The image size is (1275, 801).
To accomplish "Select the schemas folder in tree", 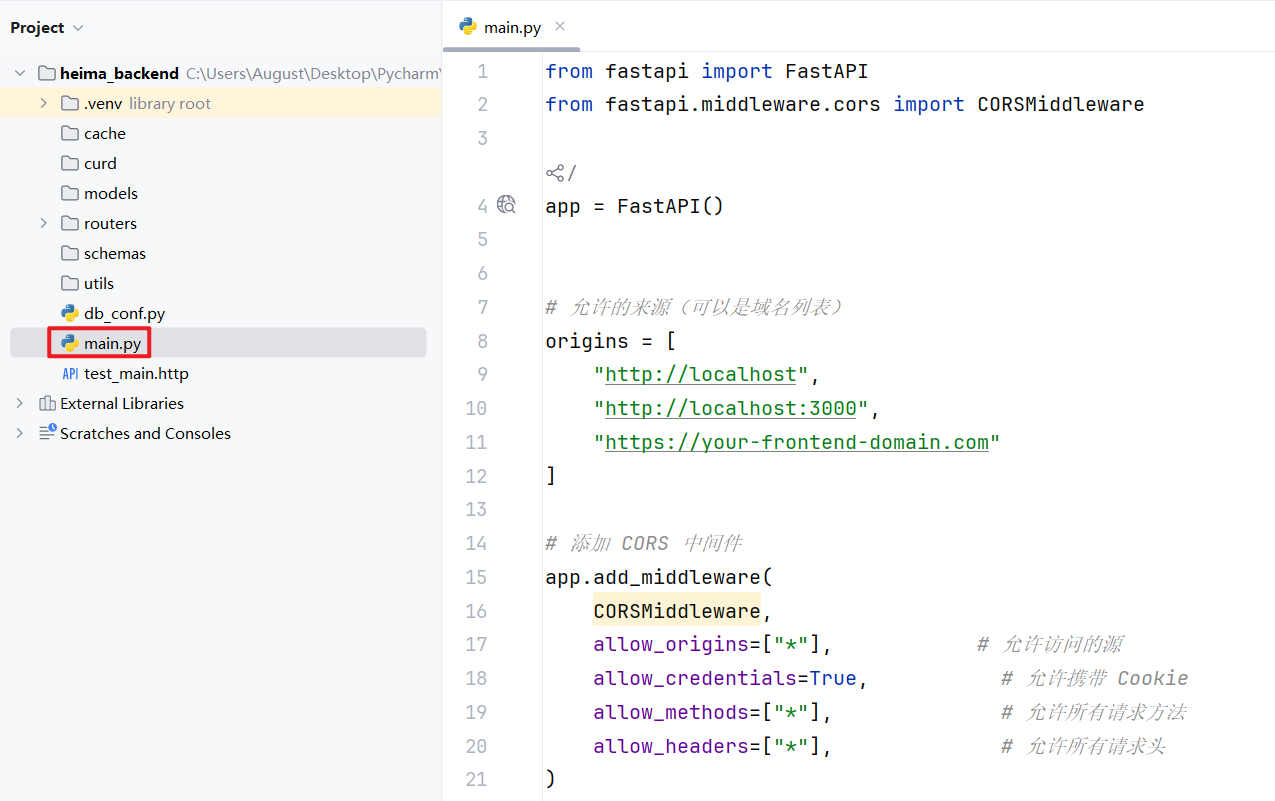I will coord(114,253).
